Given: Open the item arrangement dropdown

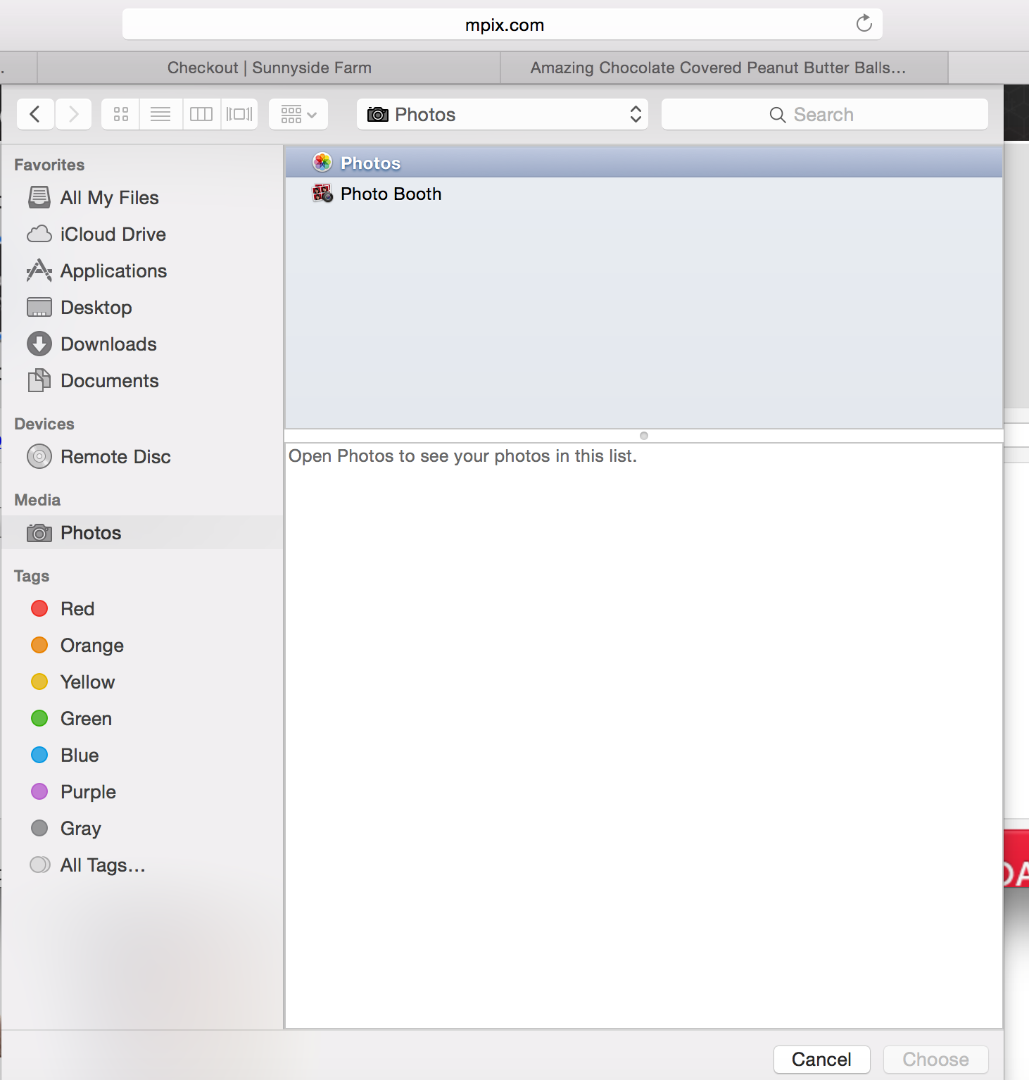Looking at the screenshot, I should [298, 114].
